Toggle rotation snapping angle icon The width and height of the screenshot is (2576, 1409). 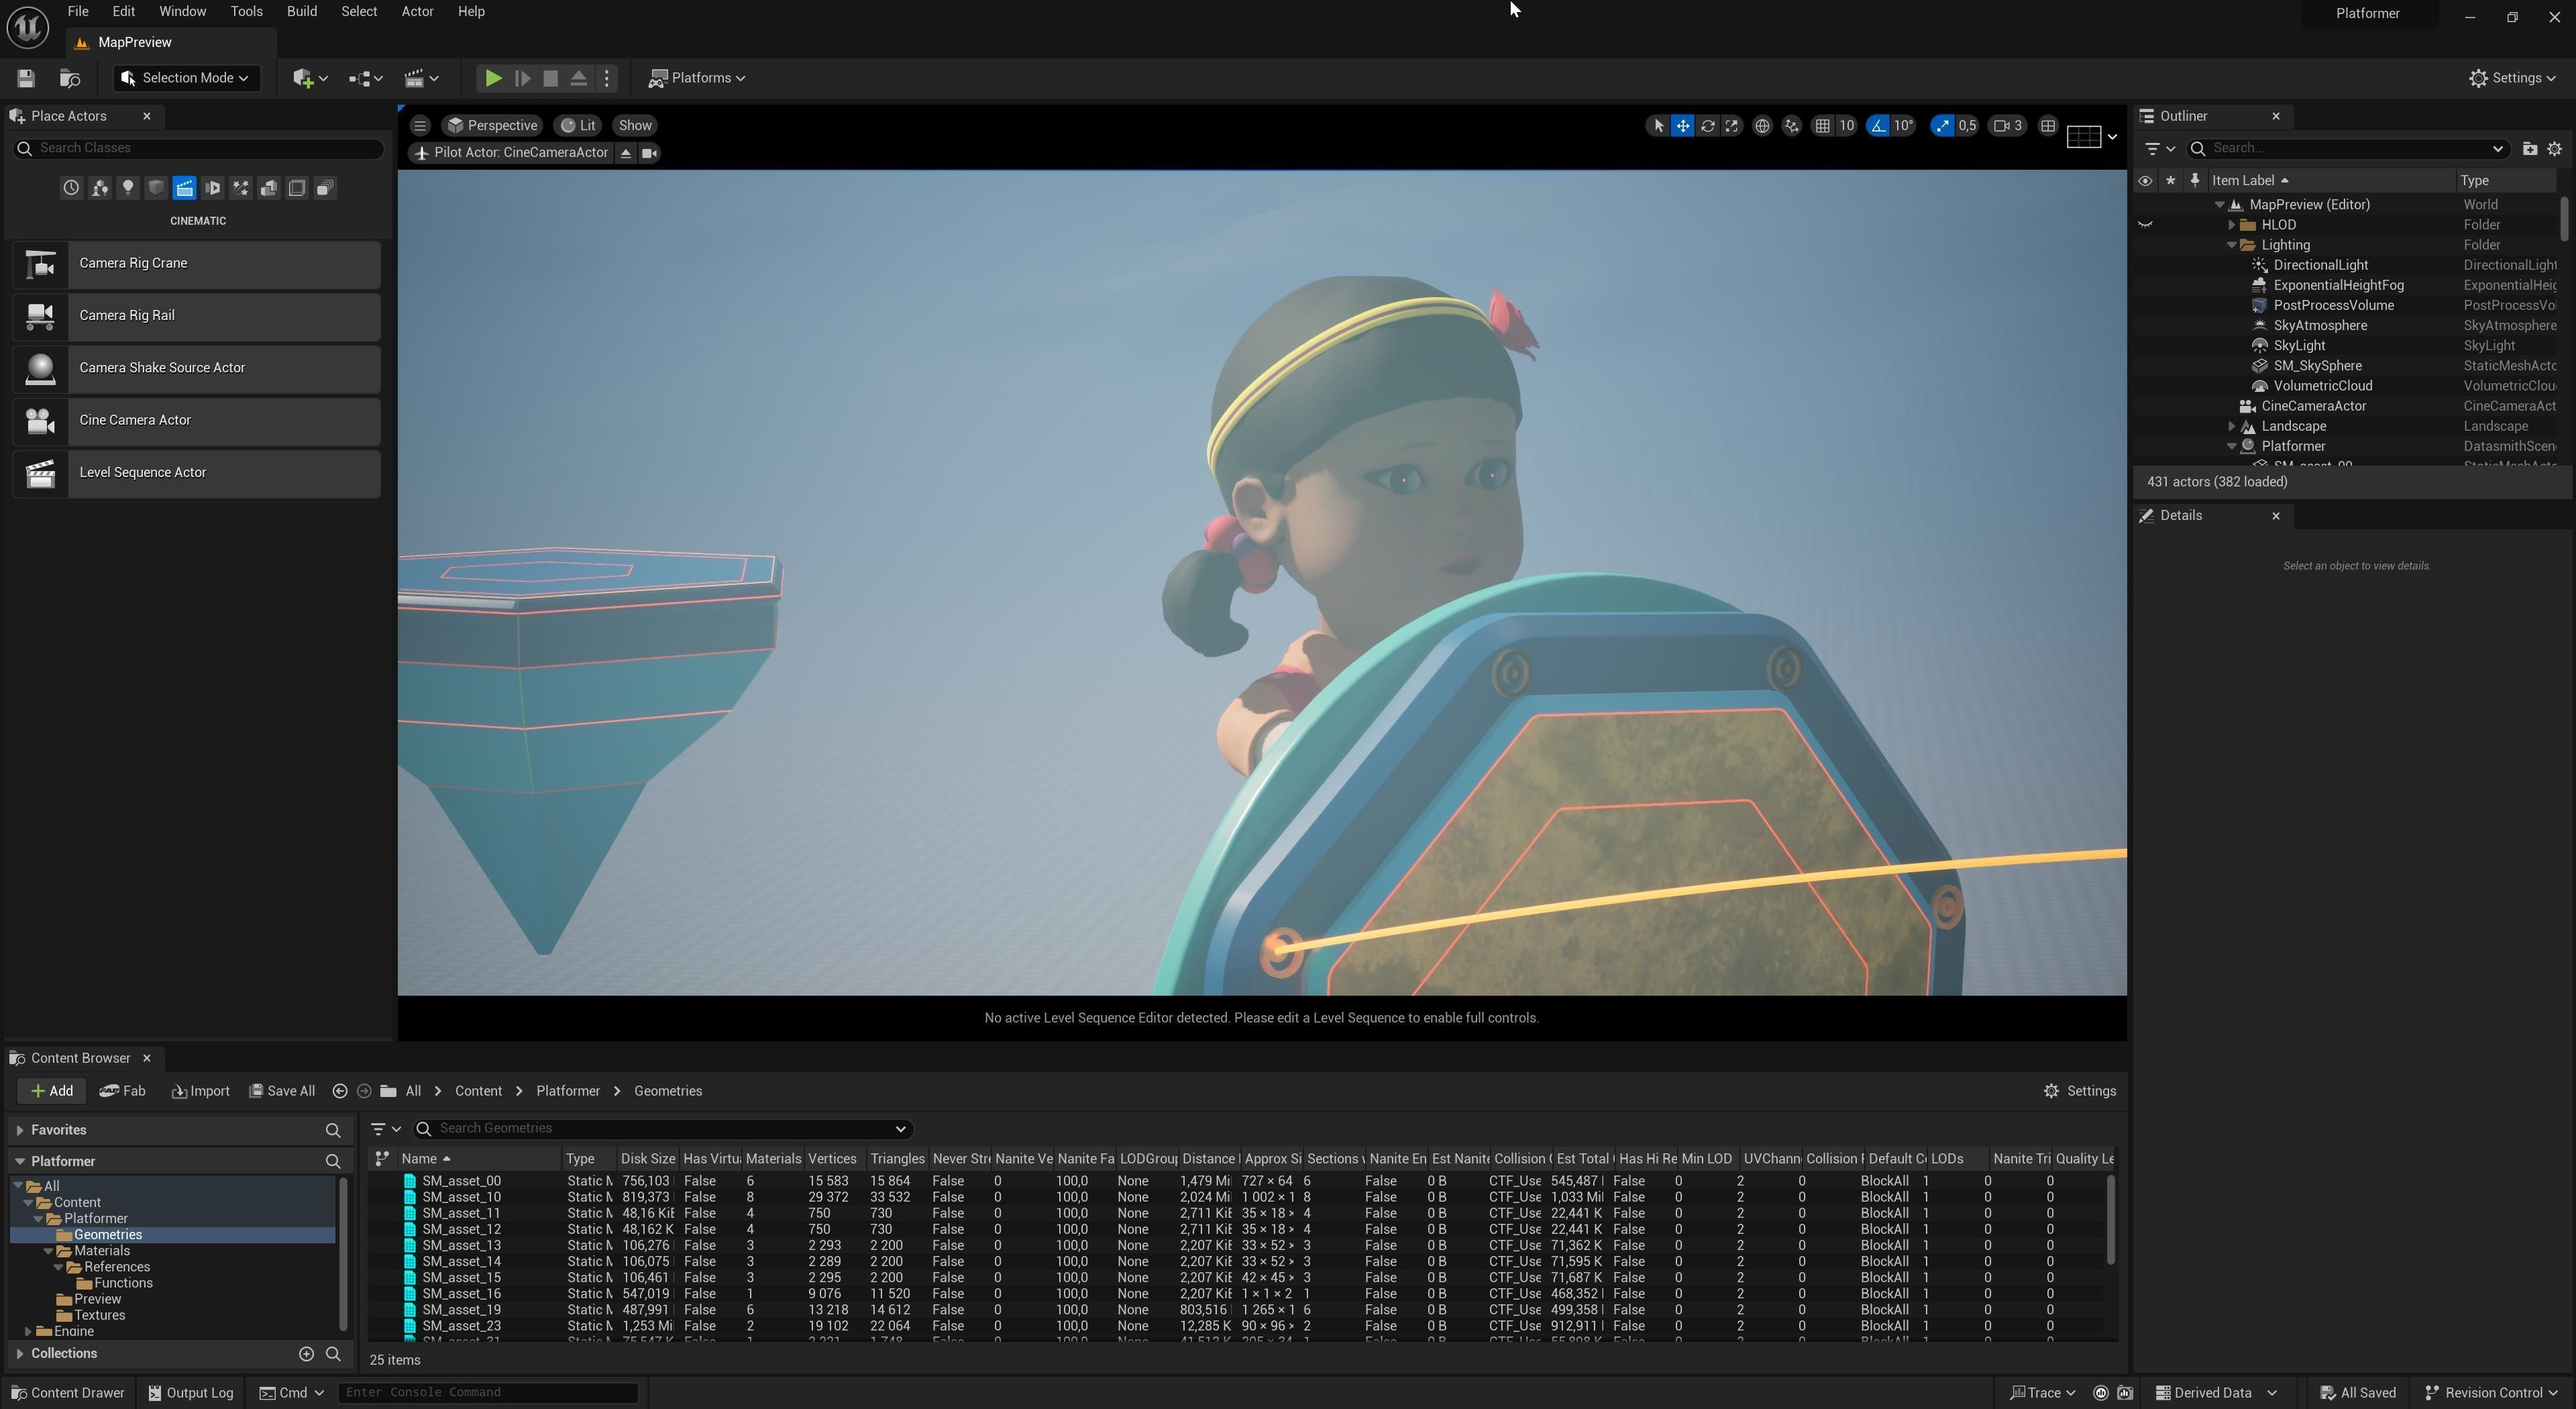[1878, 126]
